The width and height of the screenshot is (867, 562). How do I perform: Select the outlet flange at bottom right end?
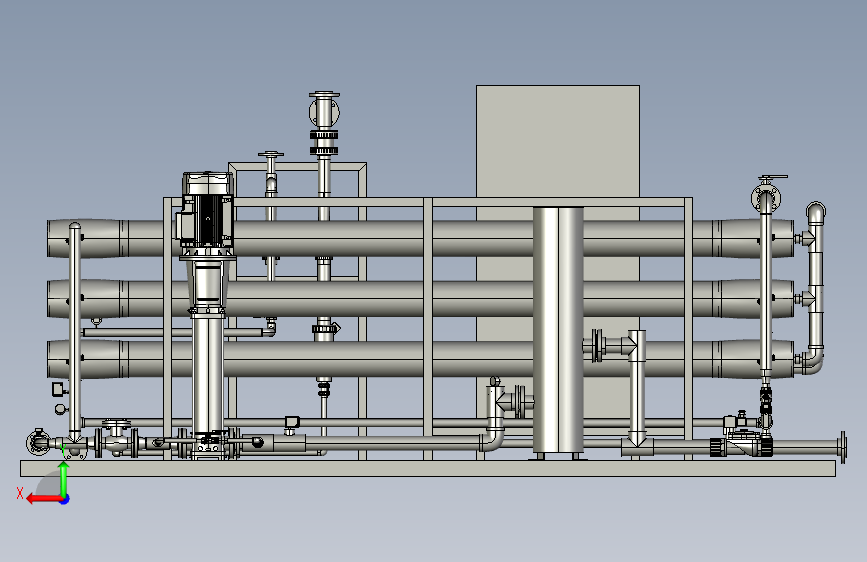(842, 447)
